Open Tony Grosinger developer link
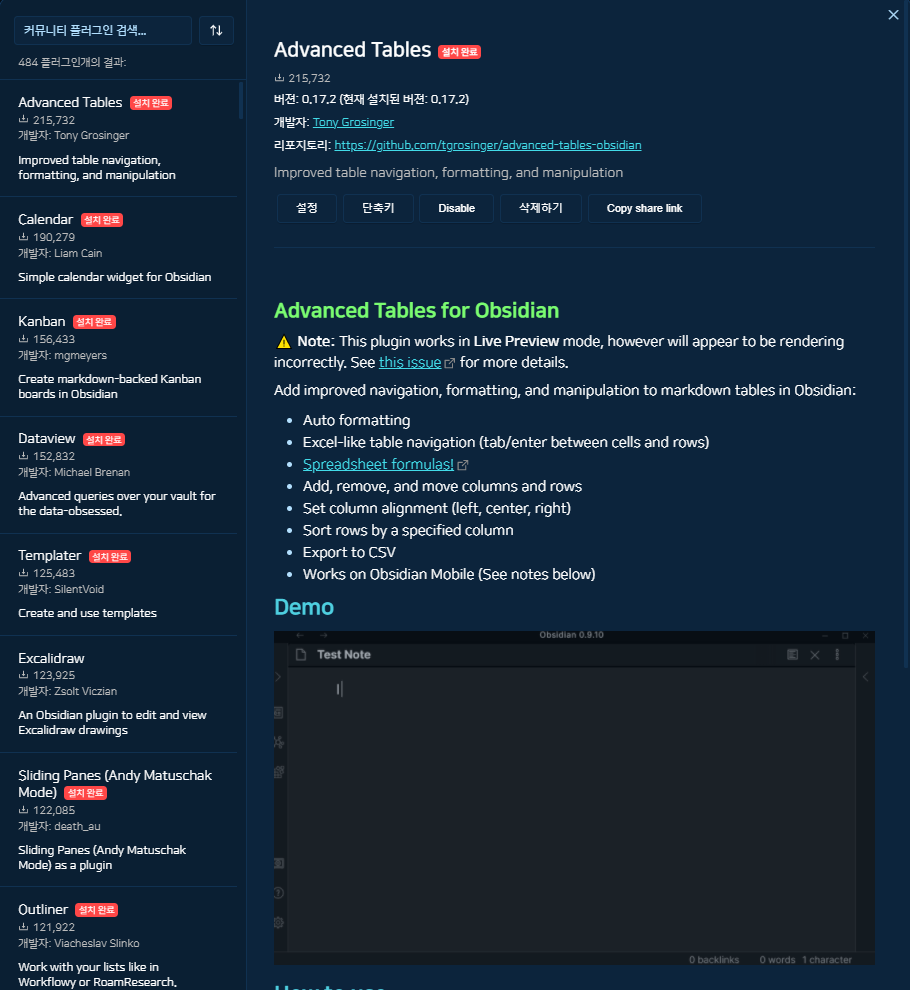The width and height of the screenshot is (910, 990). click(353, 122)
